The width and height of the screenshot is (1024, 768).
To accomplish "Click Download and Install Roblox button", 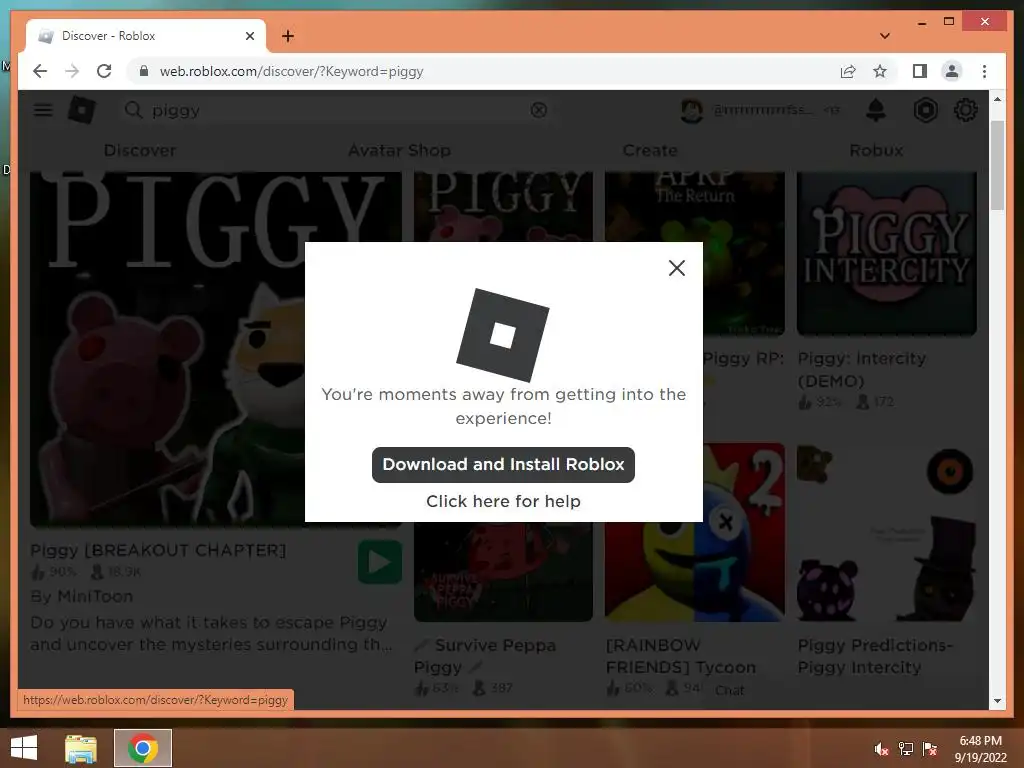I will coord(503,464).
